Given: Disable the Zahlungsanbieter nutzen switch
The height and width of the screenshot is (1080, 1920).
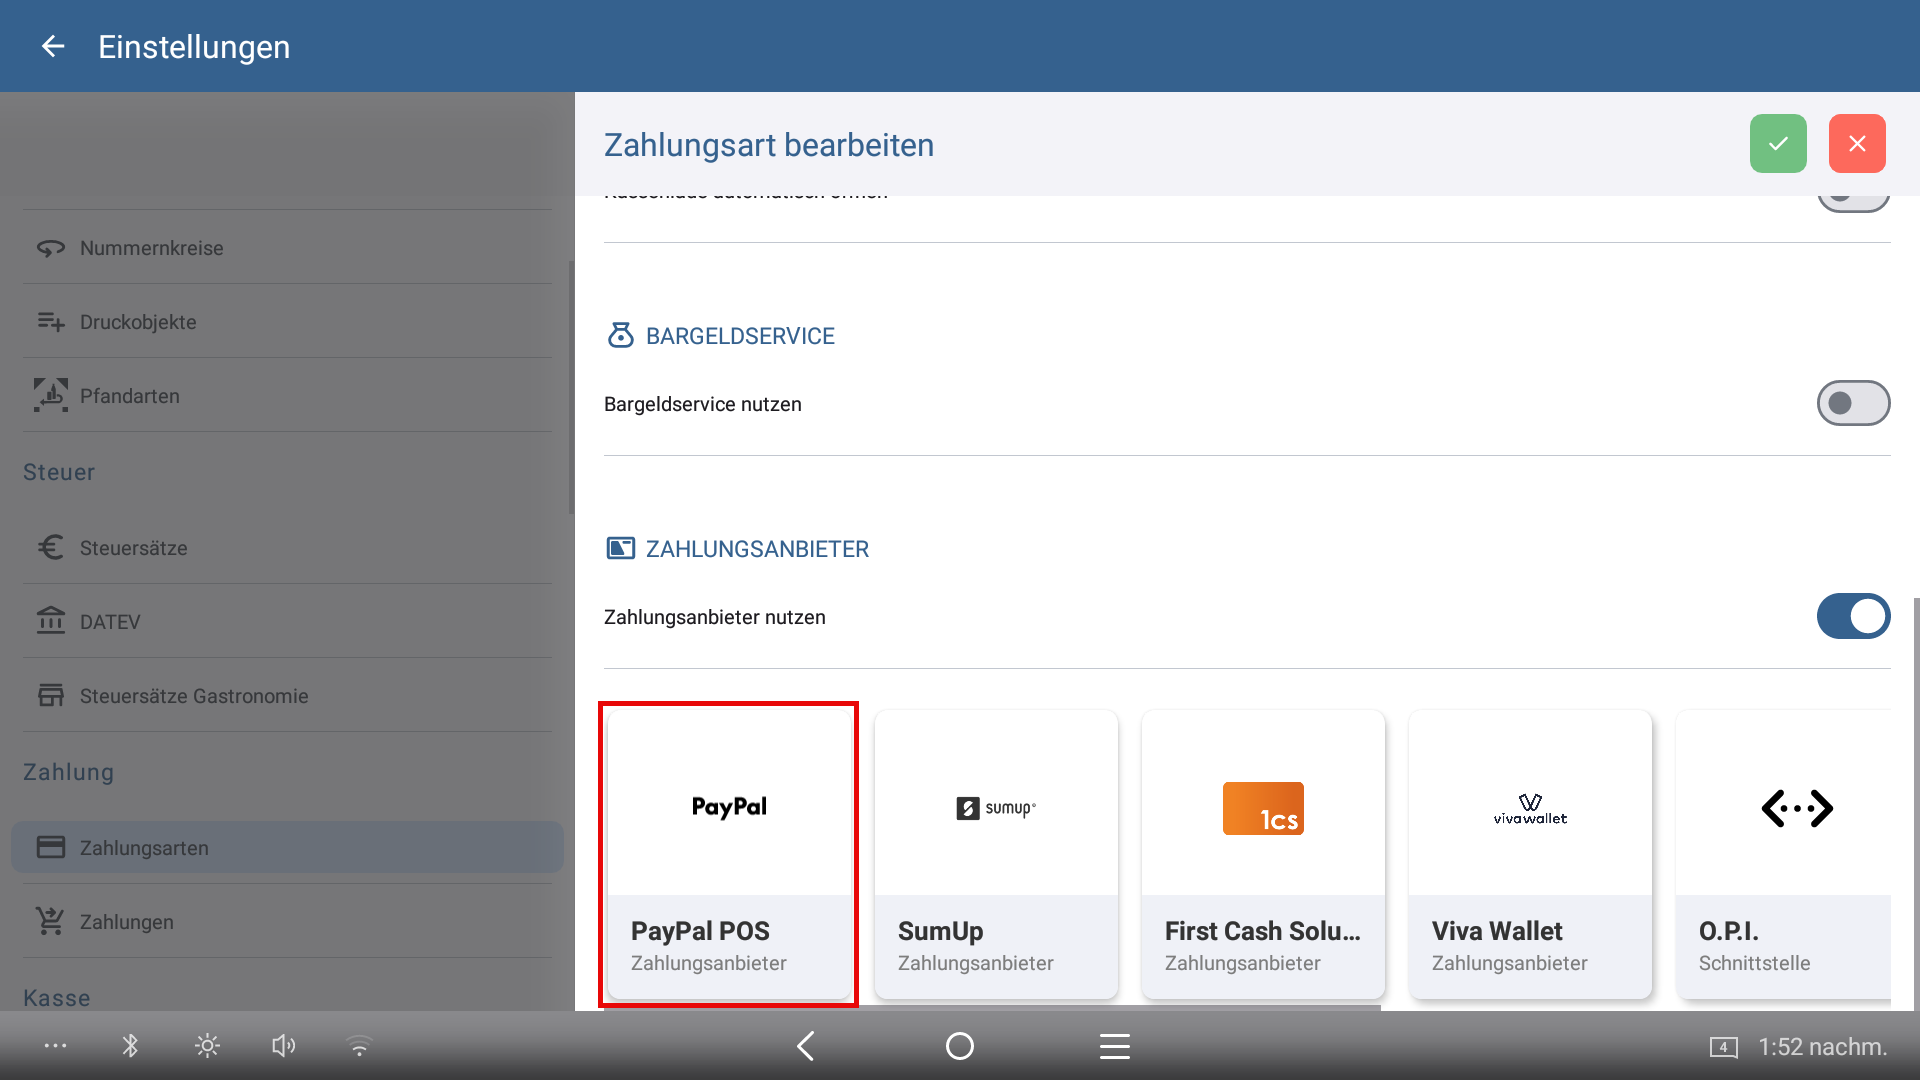Looking at the screenshot, I should [1853, 616].
